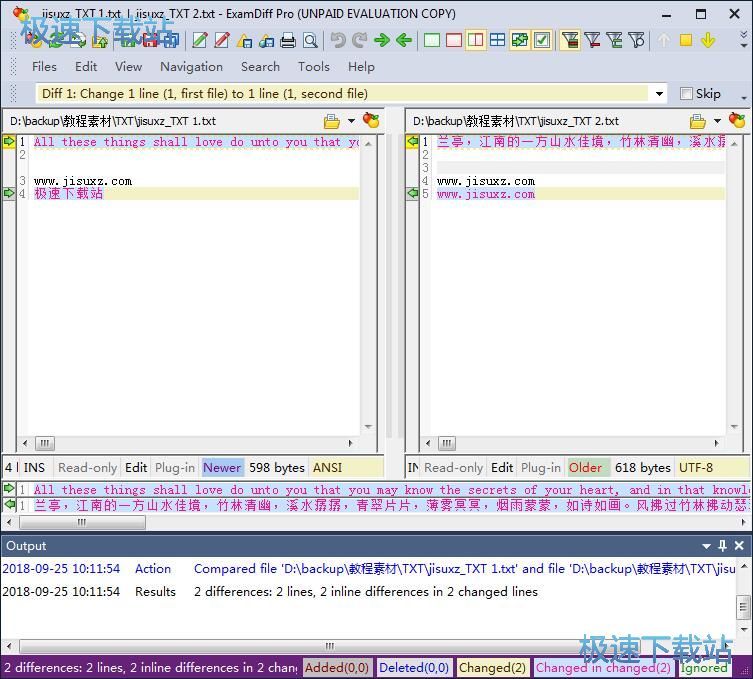Open the View menu
753x679 pixels.
(x=128, y=67)
